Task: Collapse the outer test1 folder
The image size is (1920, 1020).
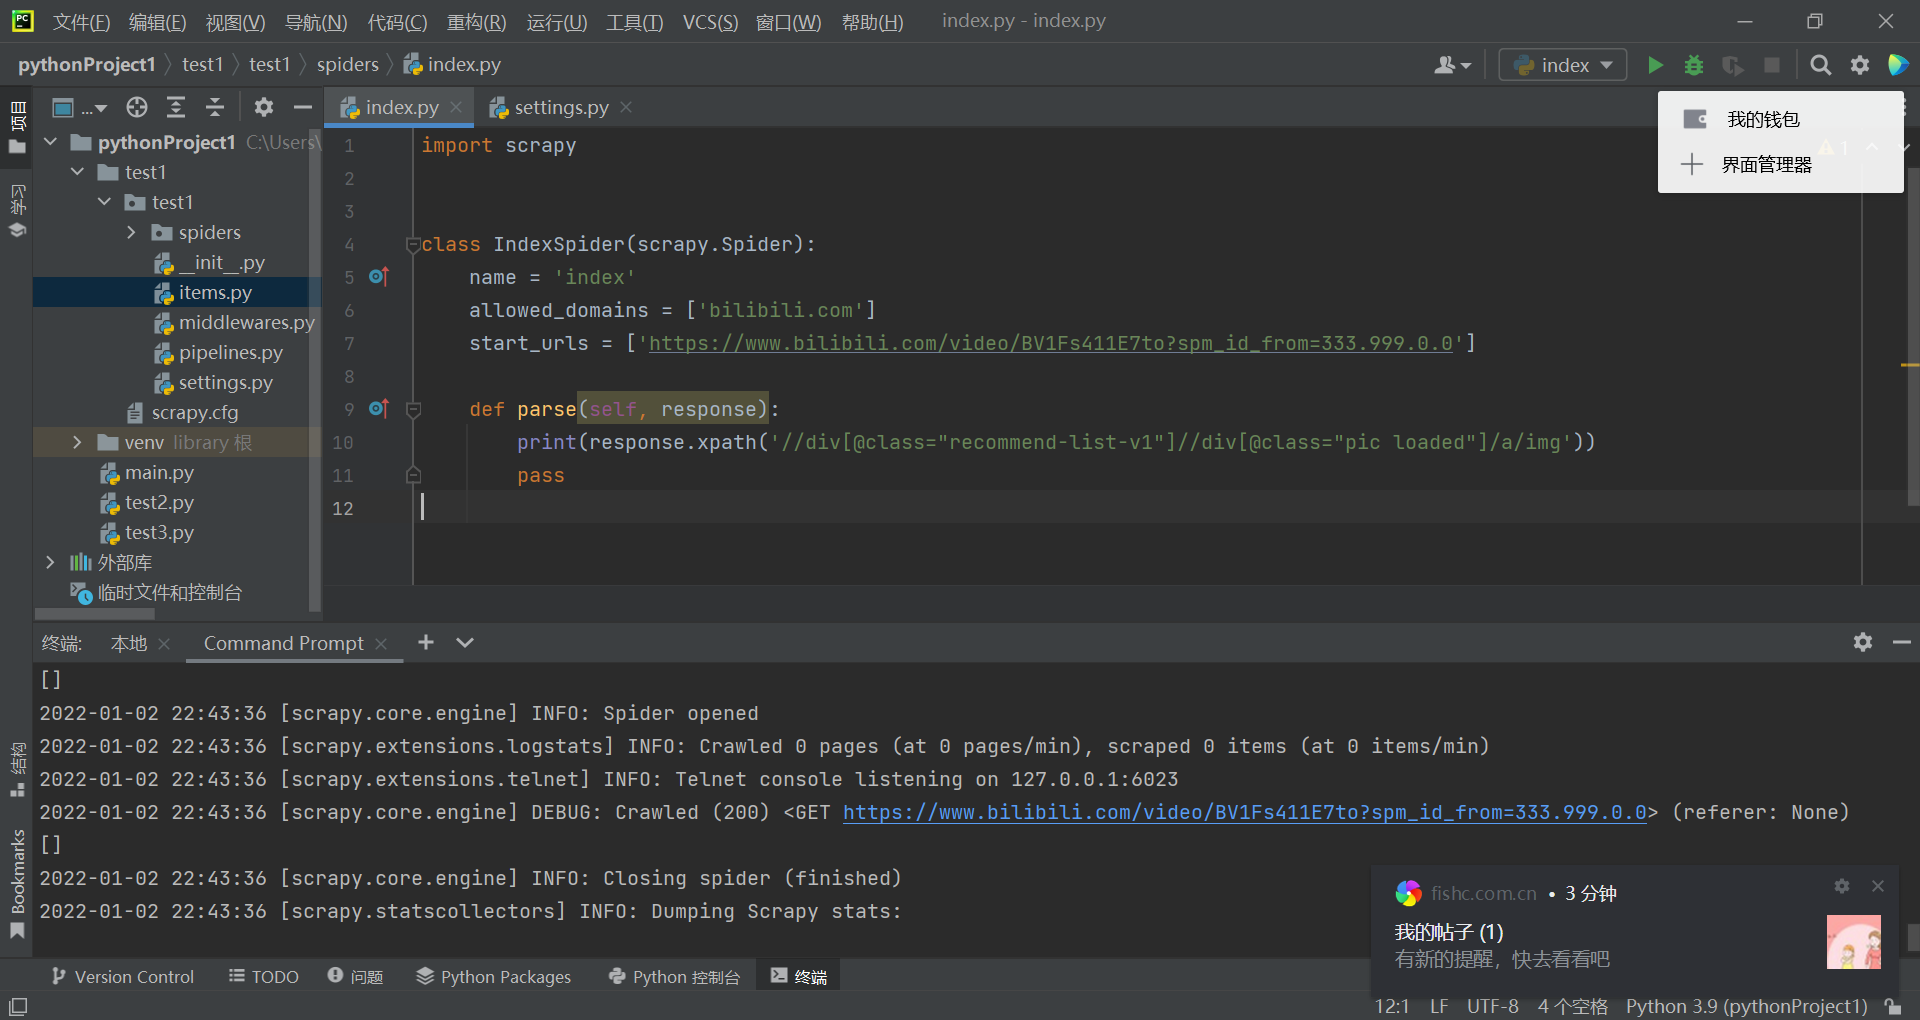Action: [x=77, y=172]
